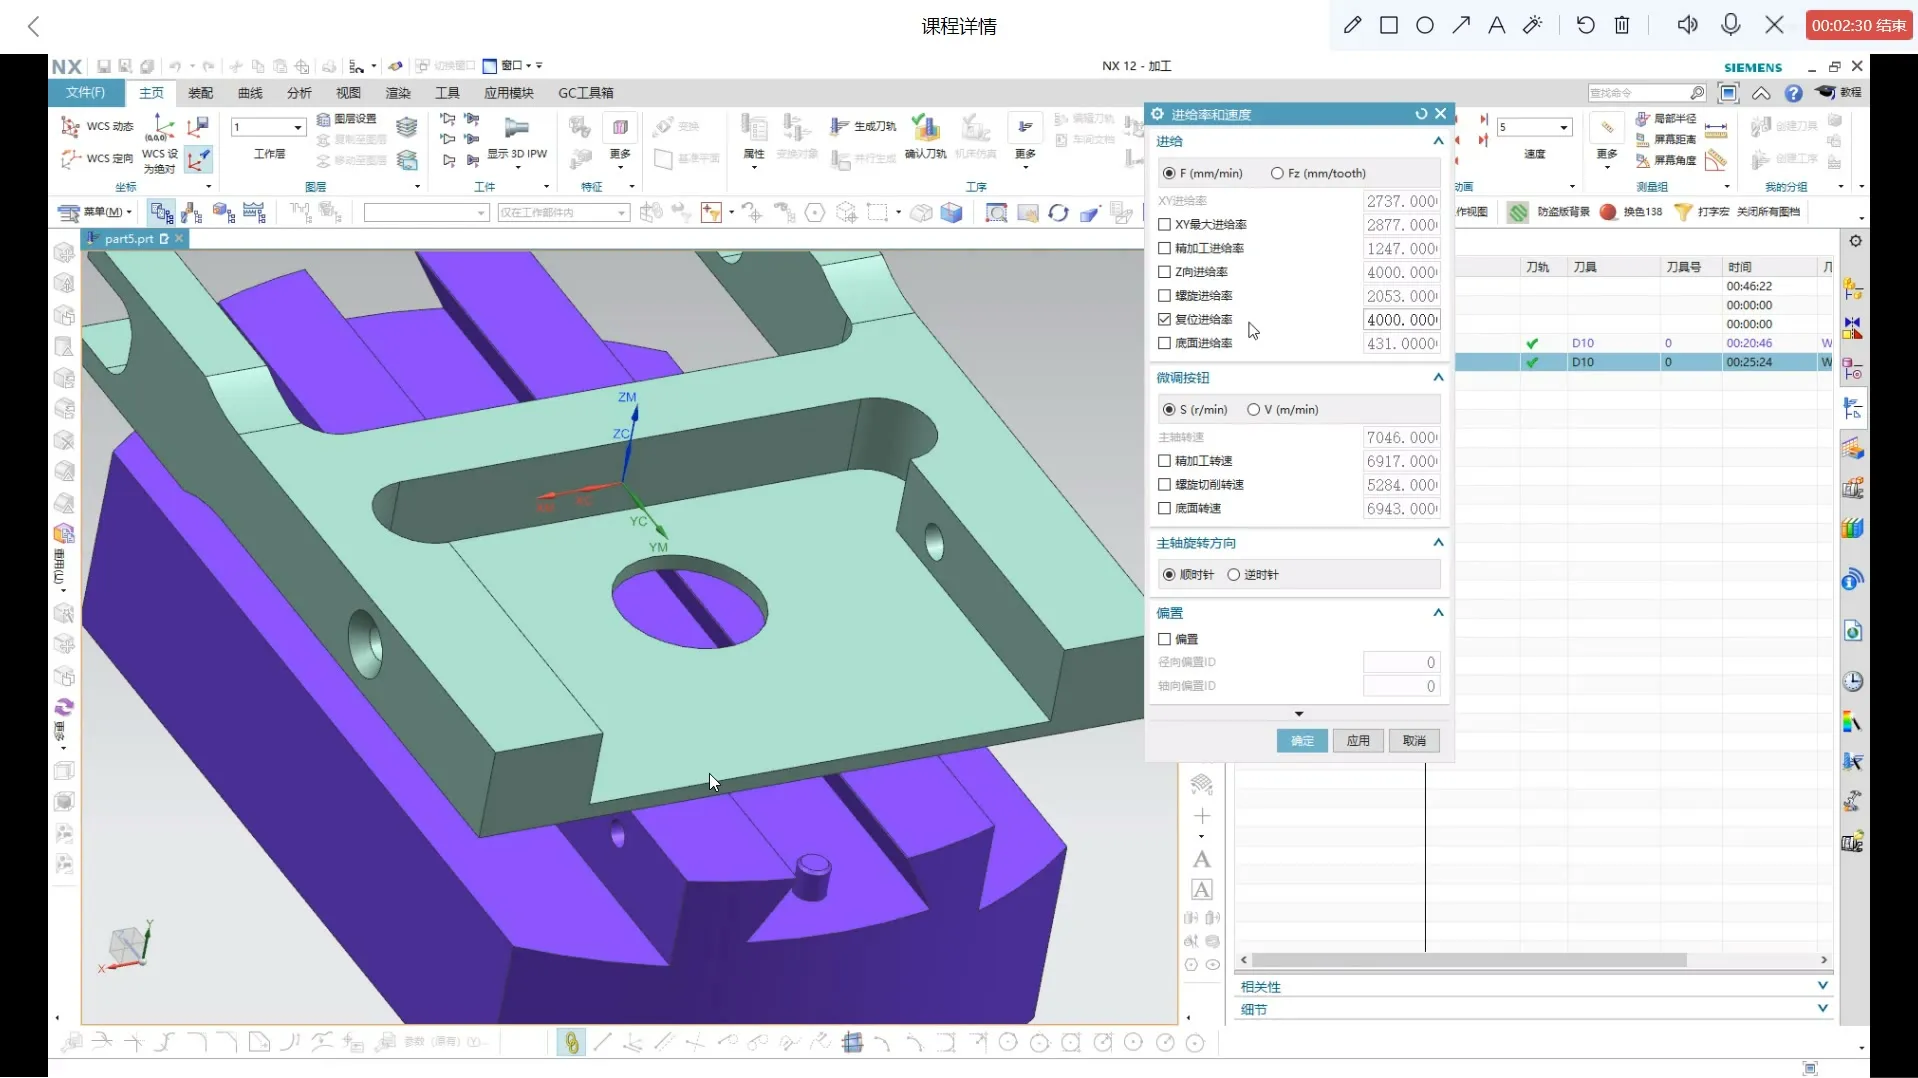Select the 逆时针 spindle direction option
The width and height of the screenshot is (1918, 1078).
(x=1234, y=575)
